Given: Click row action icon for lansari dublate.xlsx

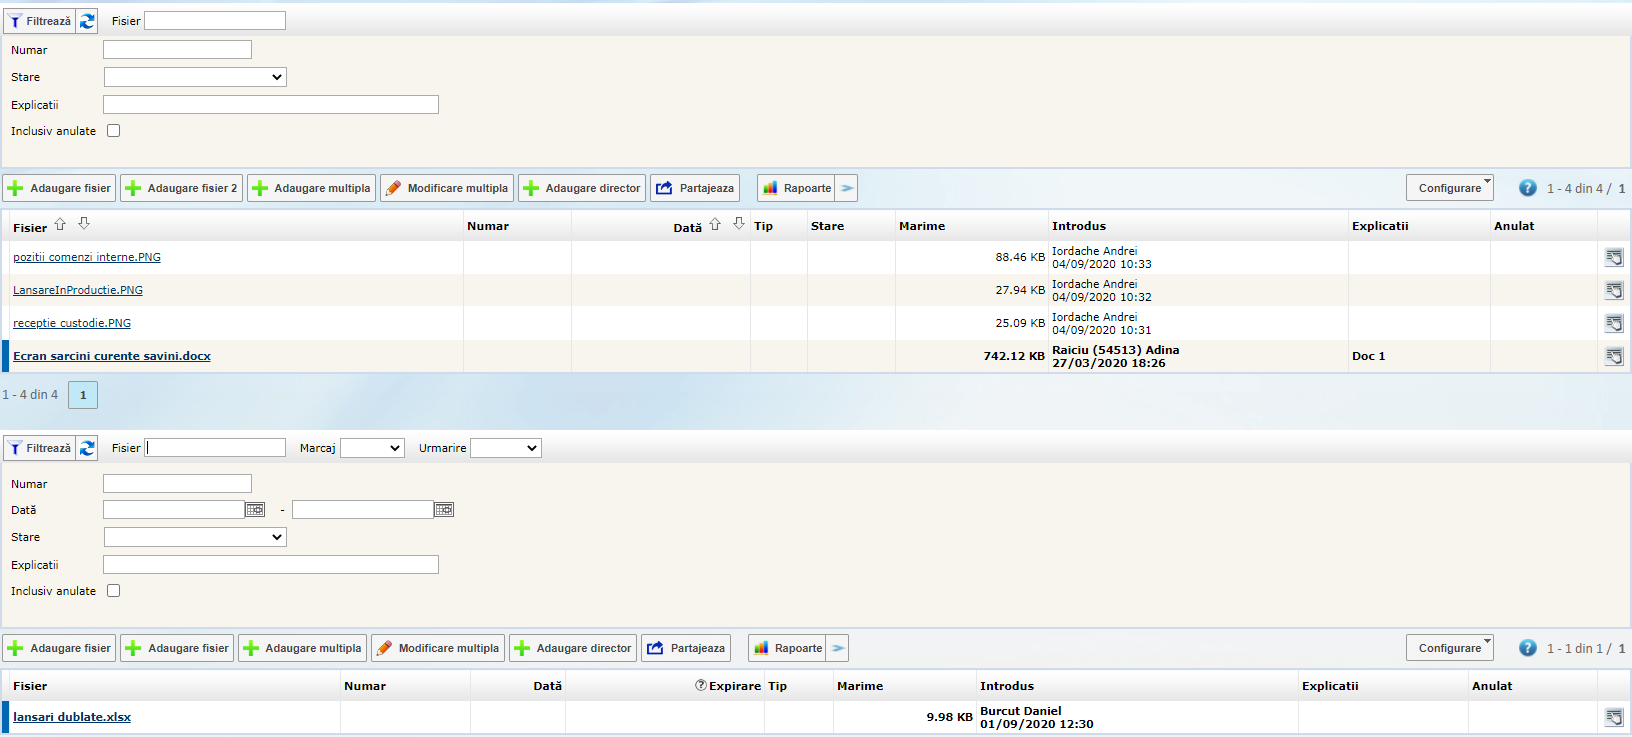Looking at the screenshot, I should click(x=1614, y=717).
